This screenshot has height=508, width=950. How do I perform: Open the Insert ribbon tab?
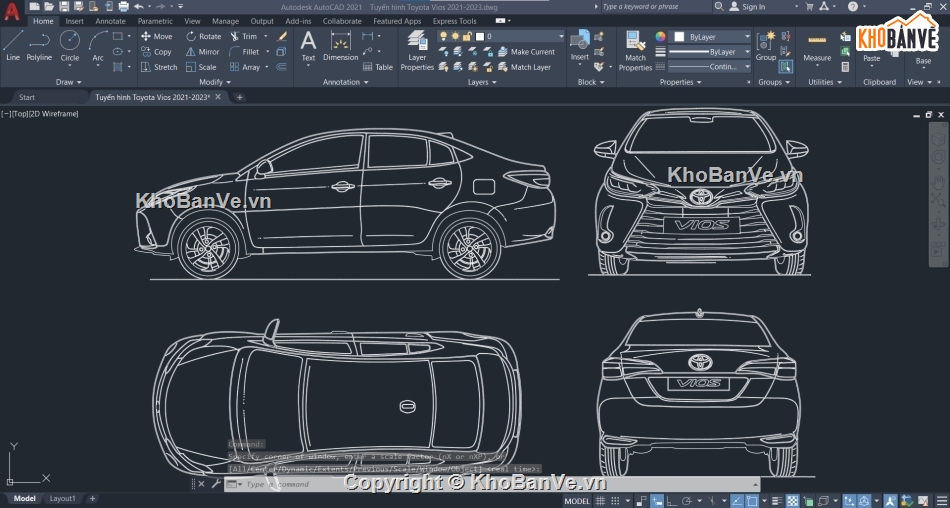click(x=75, y=21)
